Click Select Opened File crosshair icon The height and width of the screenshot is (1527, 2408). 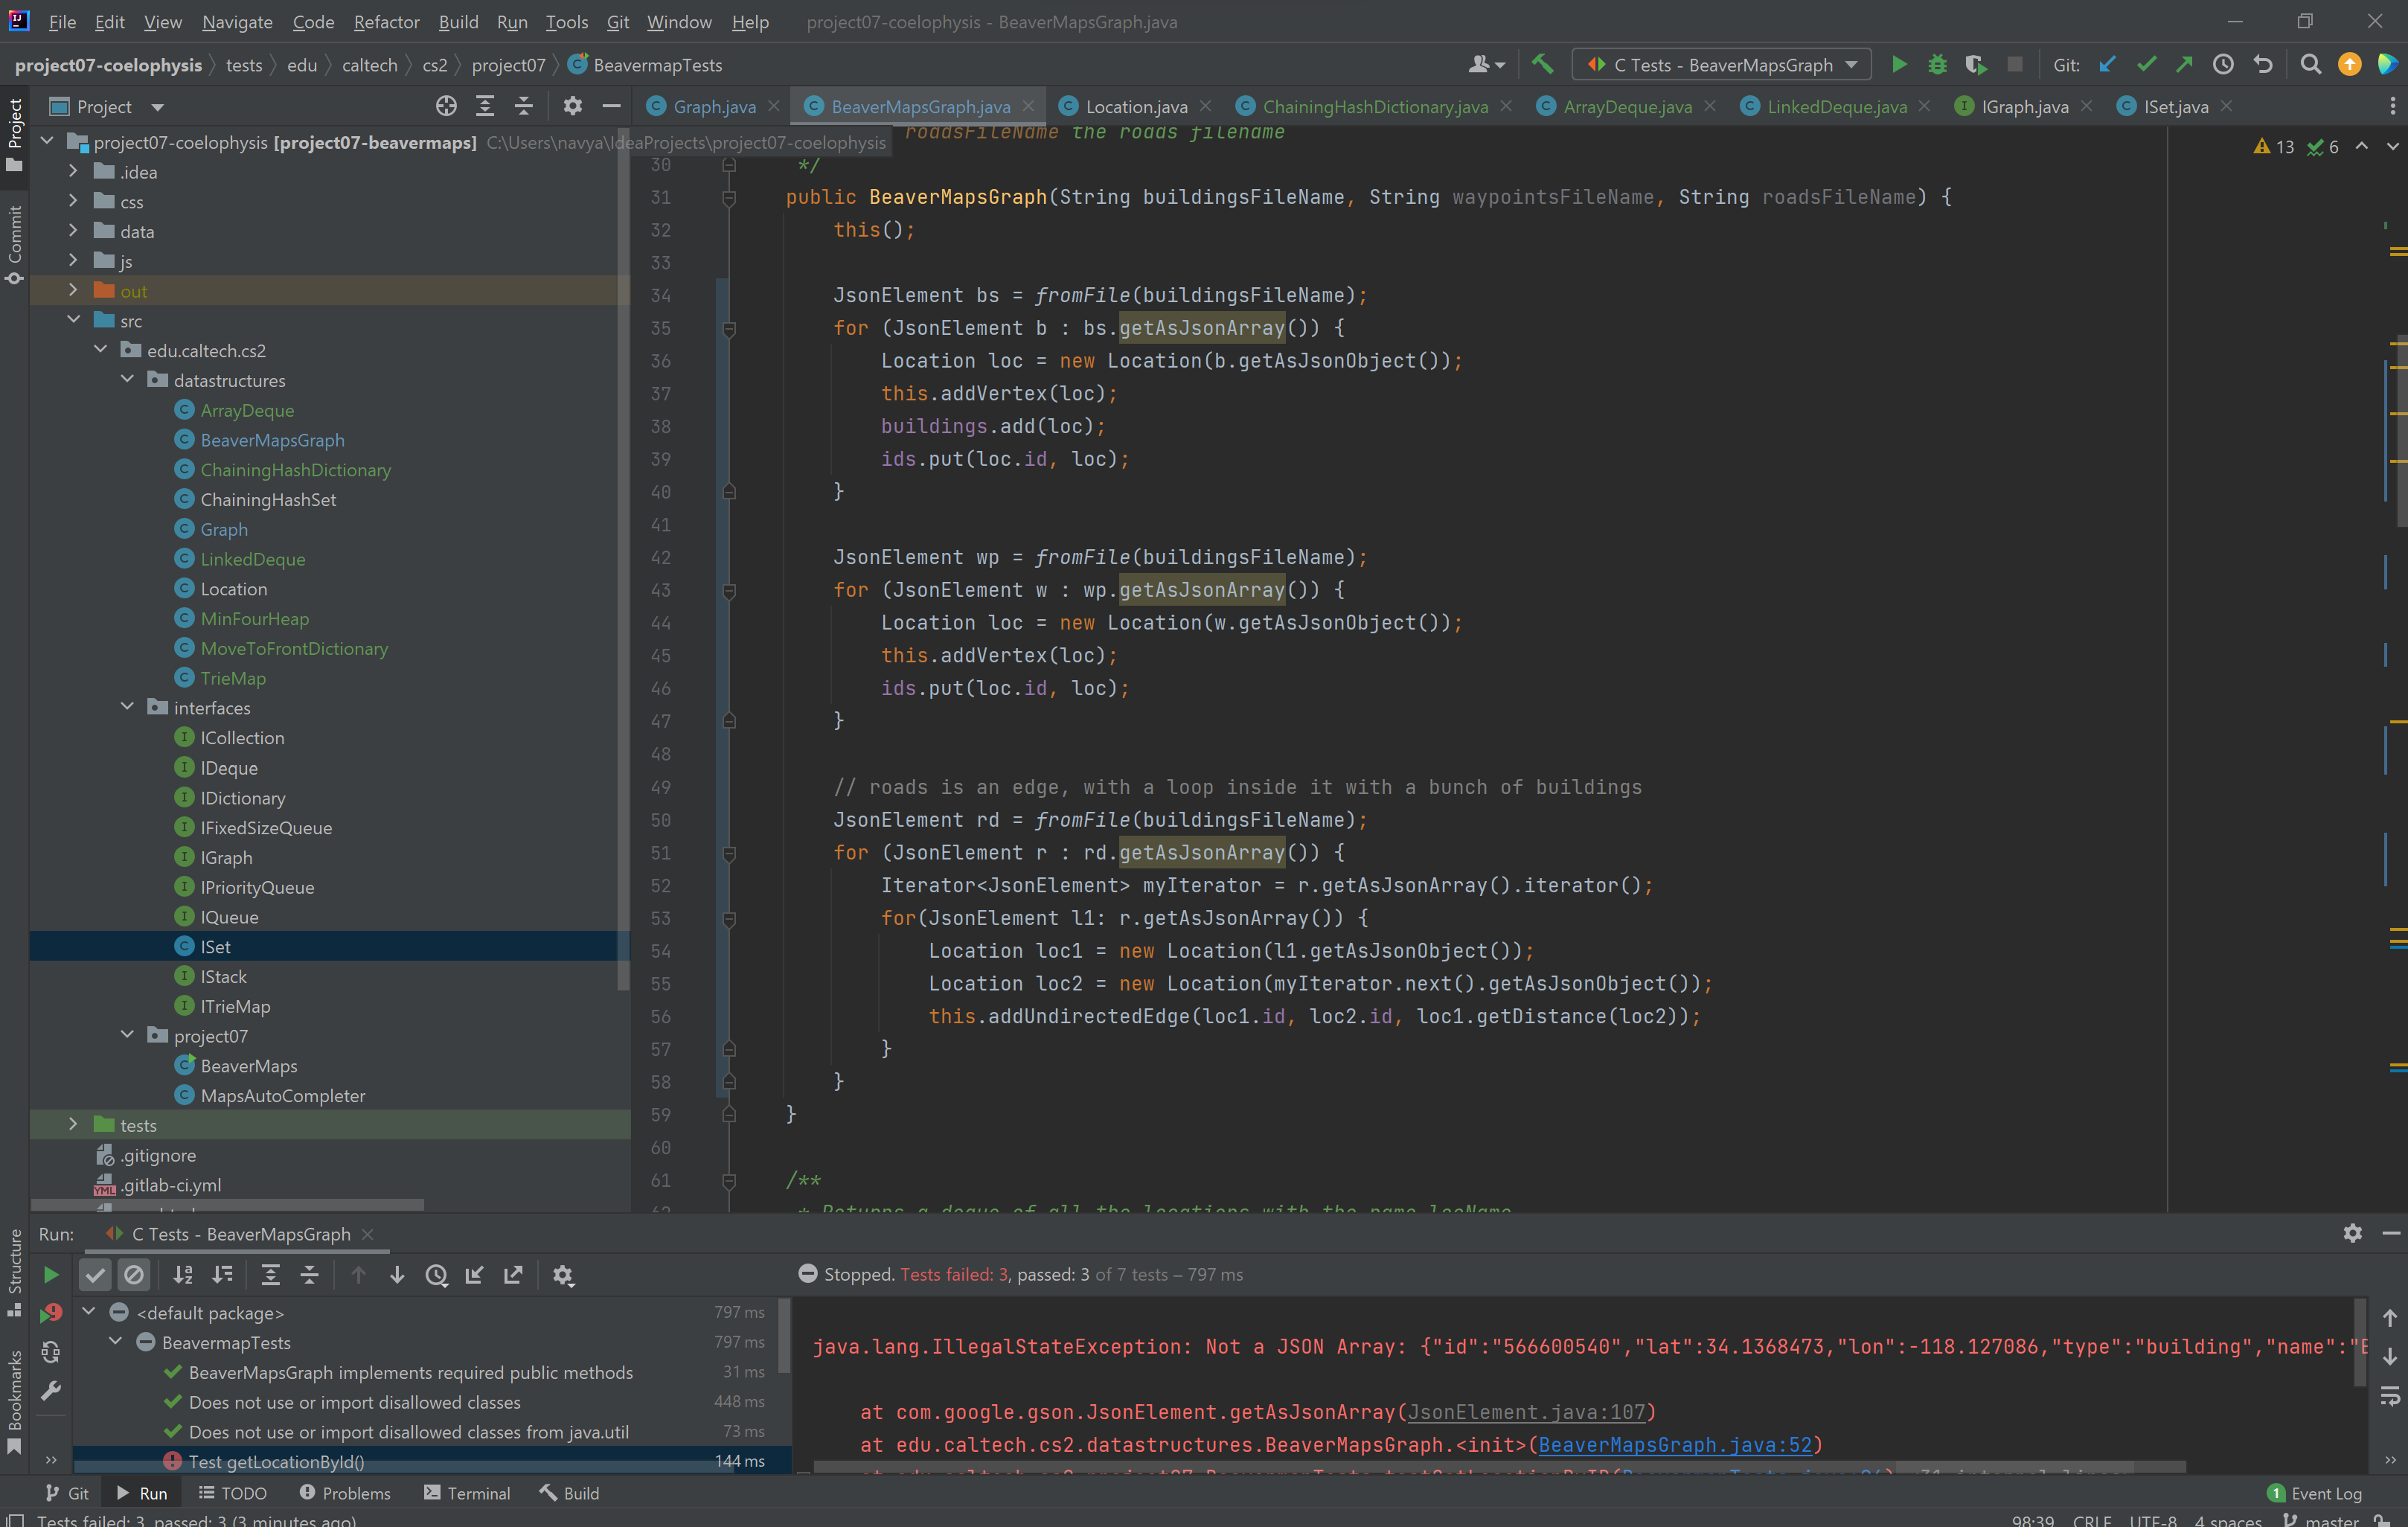pos(446,106)
